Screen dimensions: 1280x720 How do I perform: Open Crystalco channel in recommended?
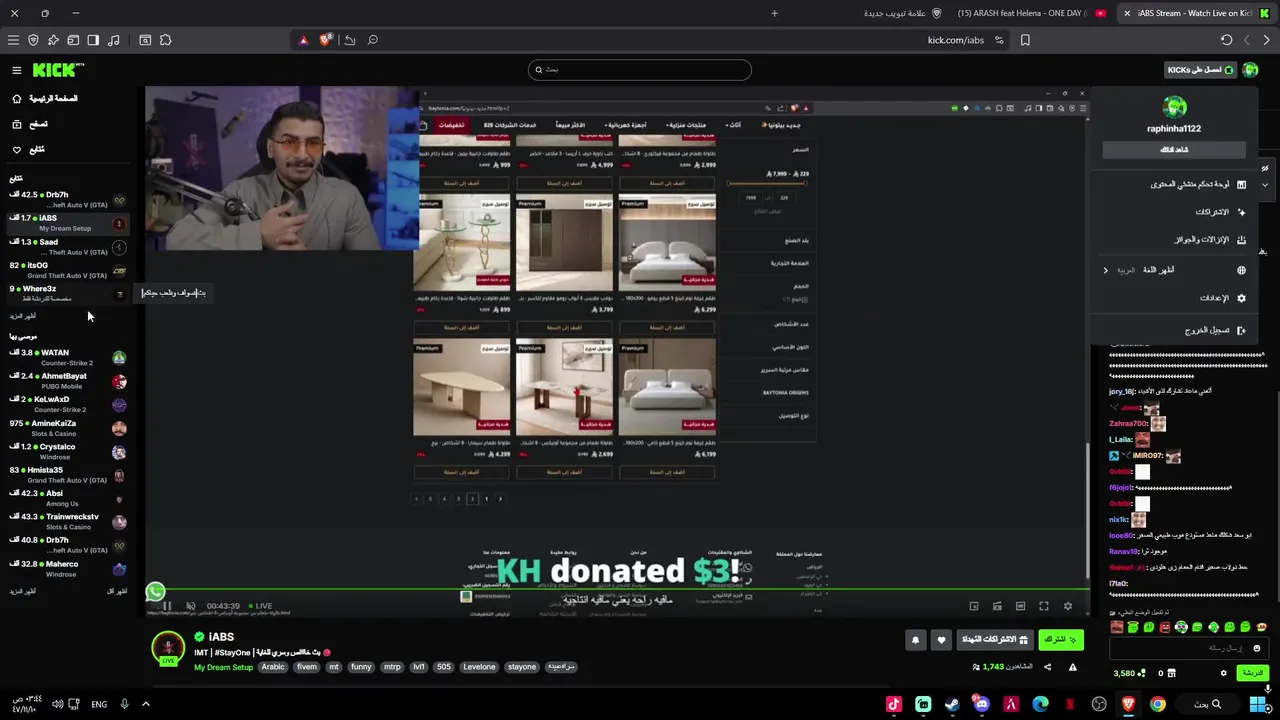pyautogui.click(x=67, y=451)
